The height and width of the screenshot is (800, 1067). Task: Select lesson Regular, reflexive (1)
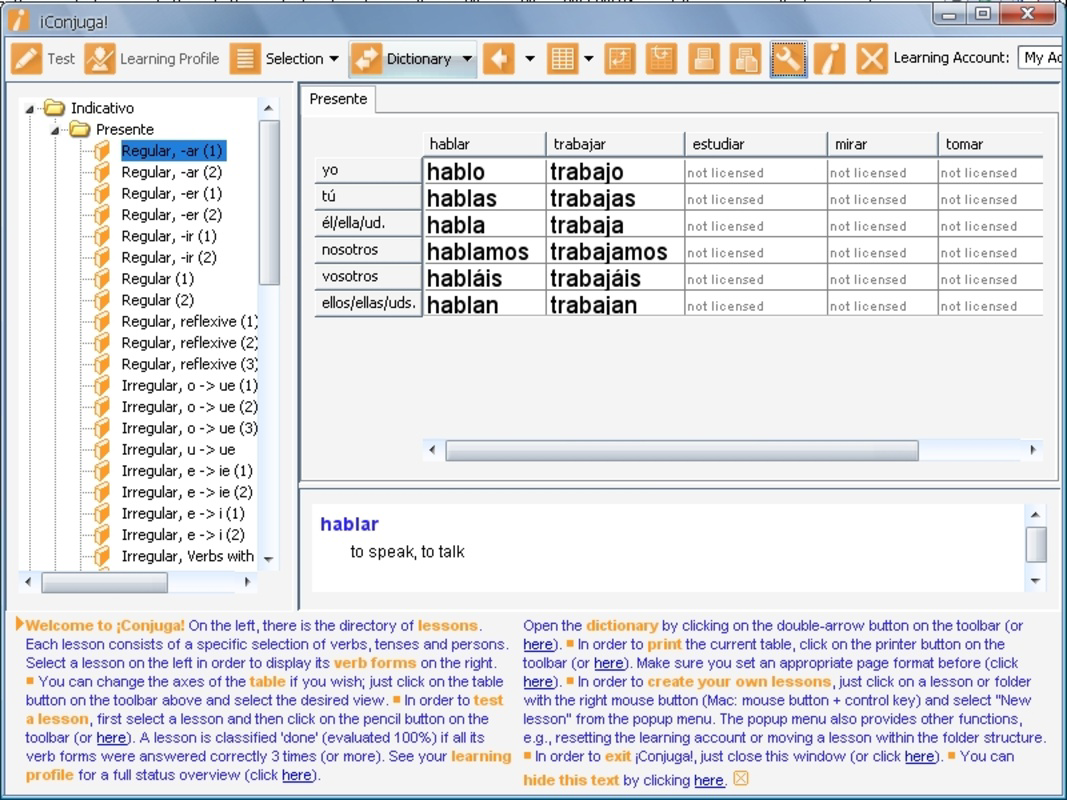click(189, 321)
